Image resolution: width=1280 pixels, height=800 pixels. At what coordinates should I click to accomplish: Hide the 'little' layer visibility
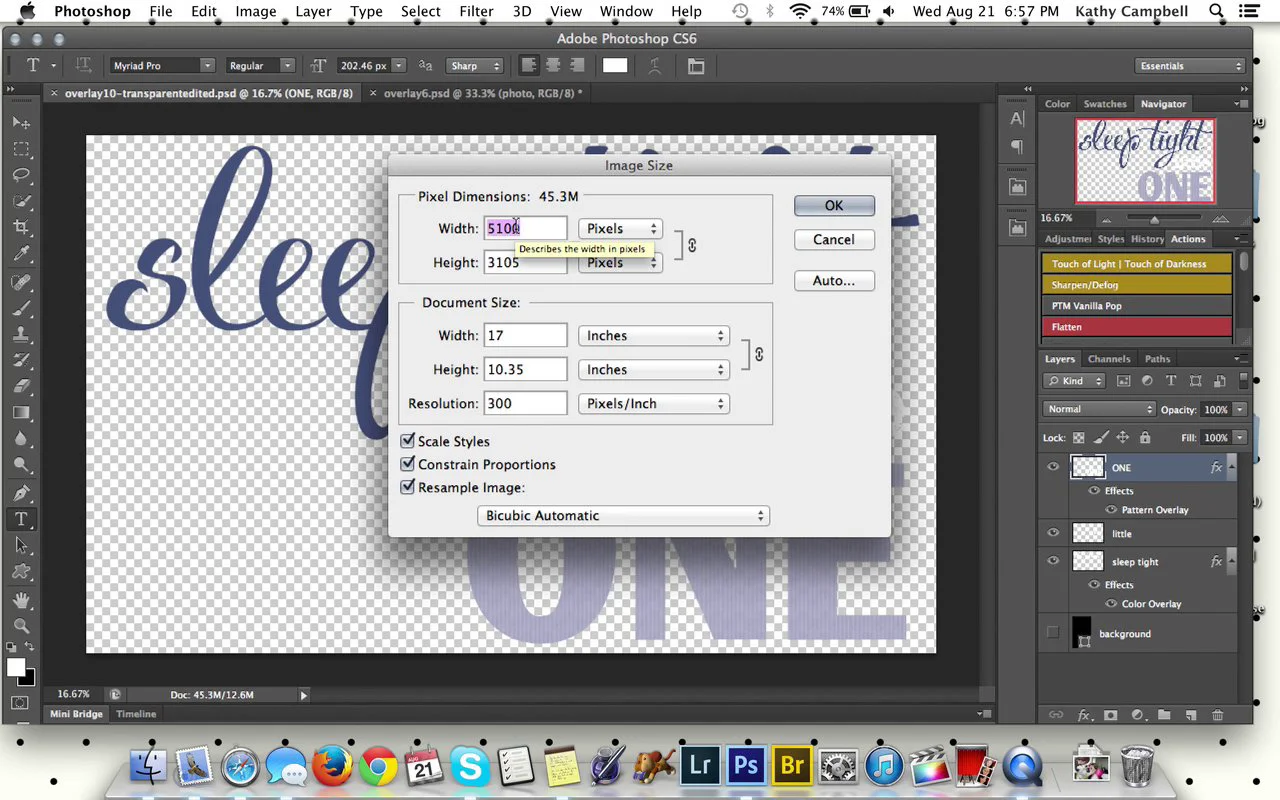(1053, 533)
